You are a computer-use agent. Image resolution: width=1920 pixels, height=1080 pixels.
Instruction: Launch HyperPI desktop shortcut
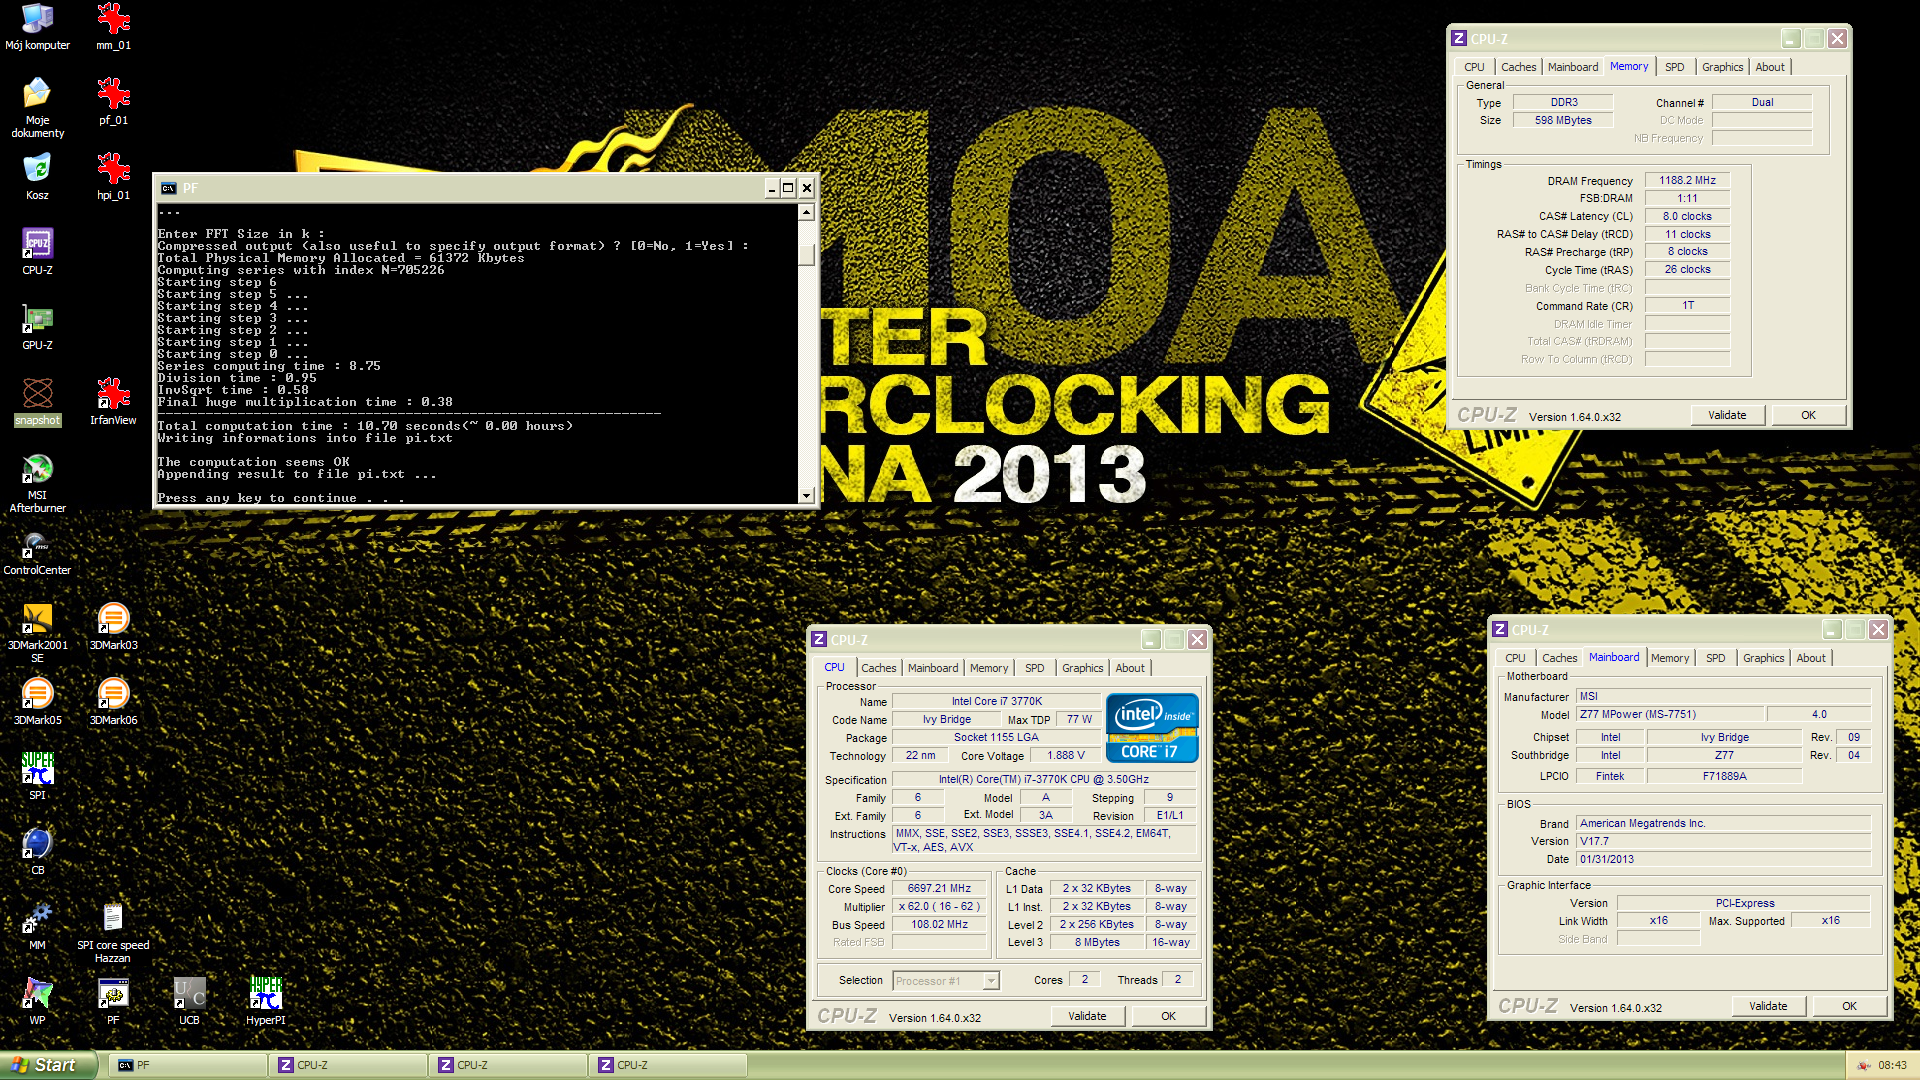pyautogui.click(x=265, y=1002)
